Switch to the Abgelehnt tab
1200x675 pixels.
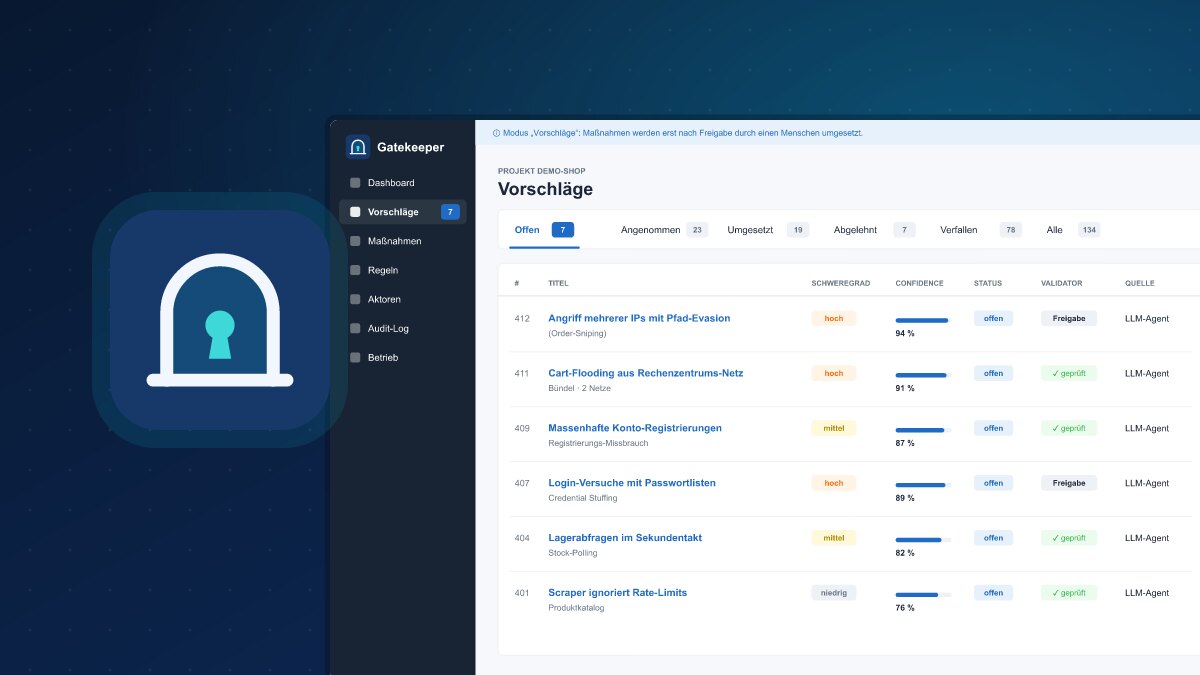(x=874, y=230)
